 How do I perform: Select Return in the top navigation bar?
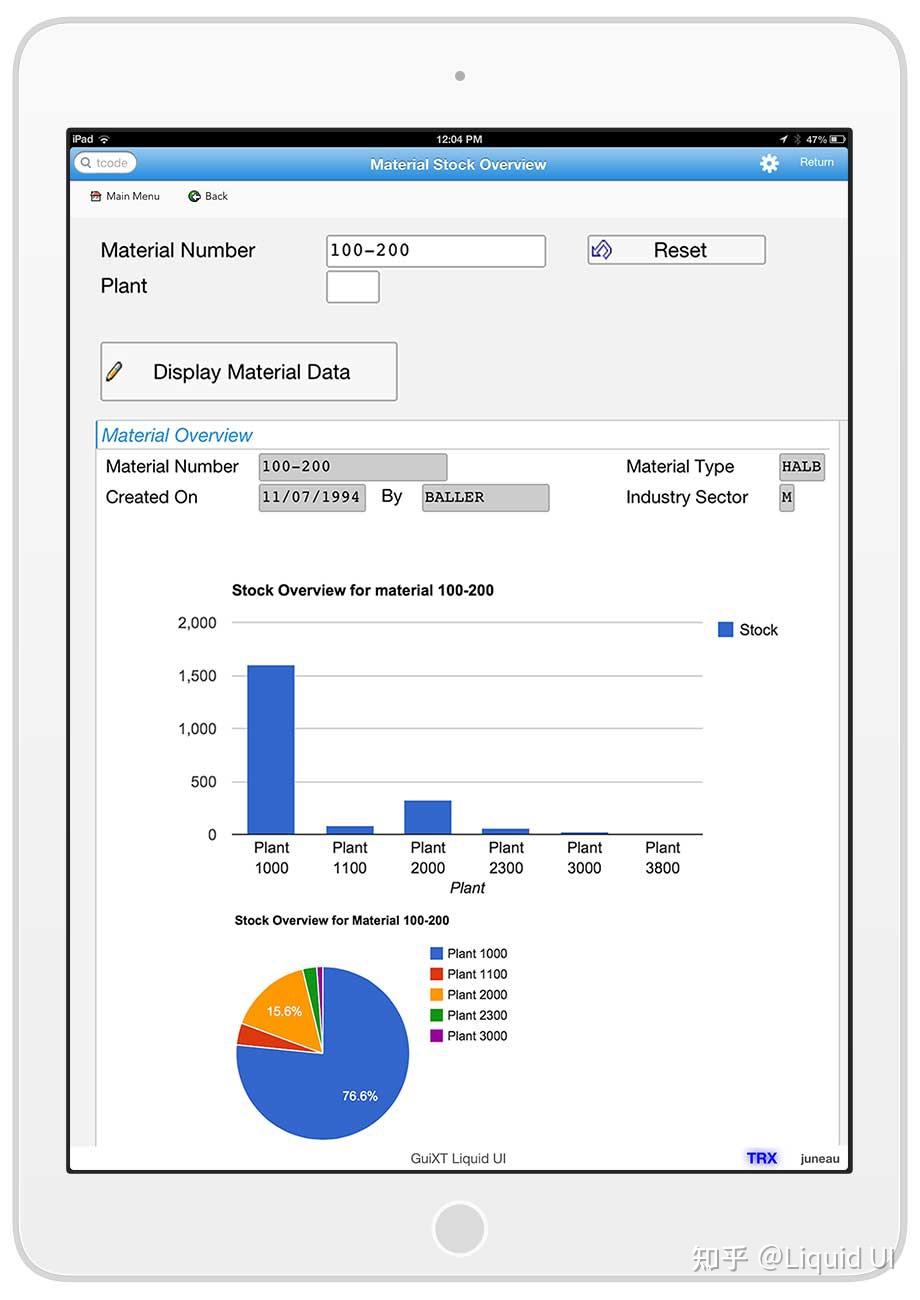pyautogui.click(x=816, y=162)
